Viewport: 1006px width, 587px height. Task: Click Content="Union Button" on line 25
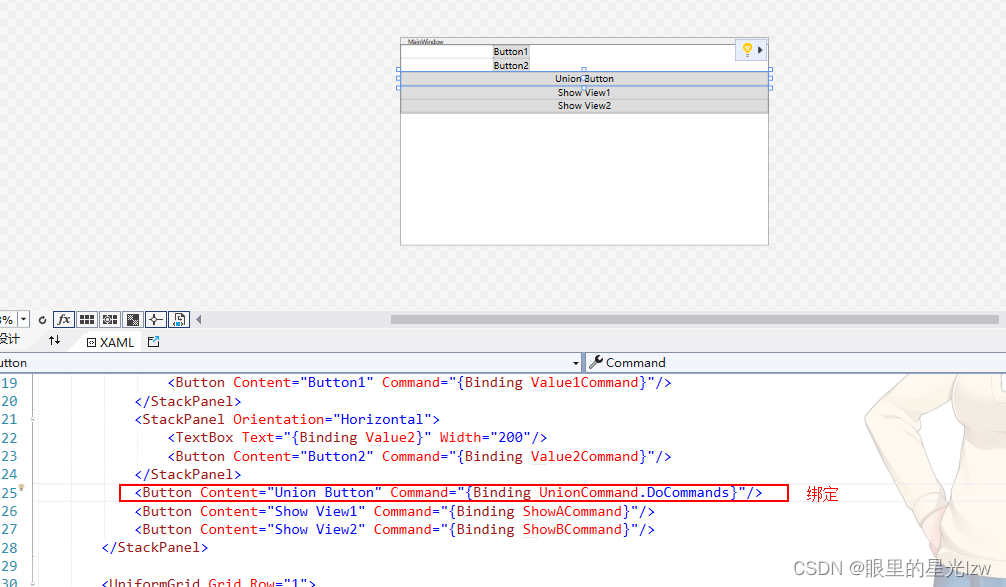(291, 493)
